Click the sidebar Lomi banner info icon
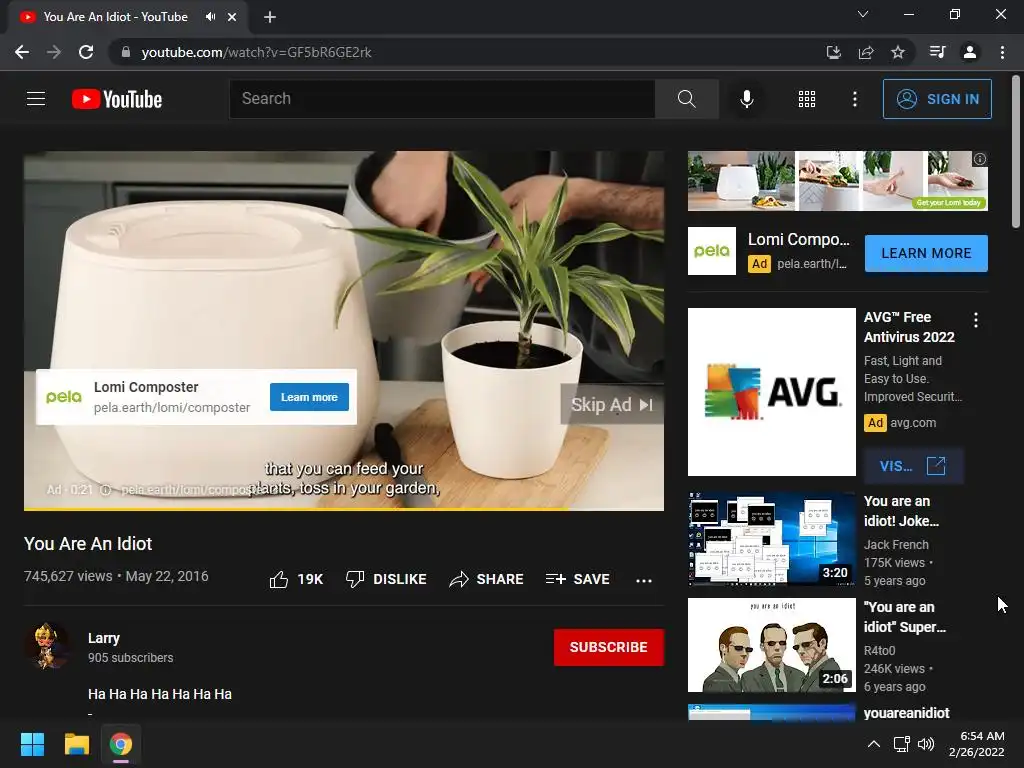The image size is (1024, 768). point(980,159)
